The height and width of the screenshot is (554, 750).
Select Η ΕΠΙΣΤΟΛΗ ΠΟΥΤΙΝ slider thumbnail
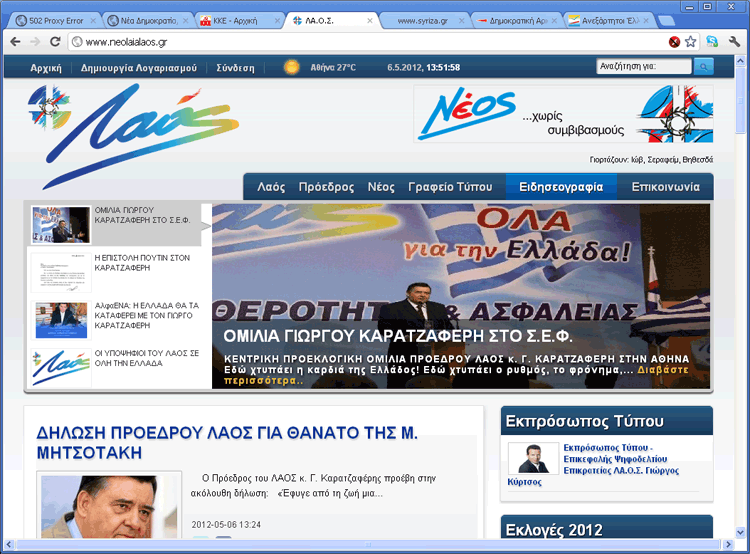[61, 273]
